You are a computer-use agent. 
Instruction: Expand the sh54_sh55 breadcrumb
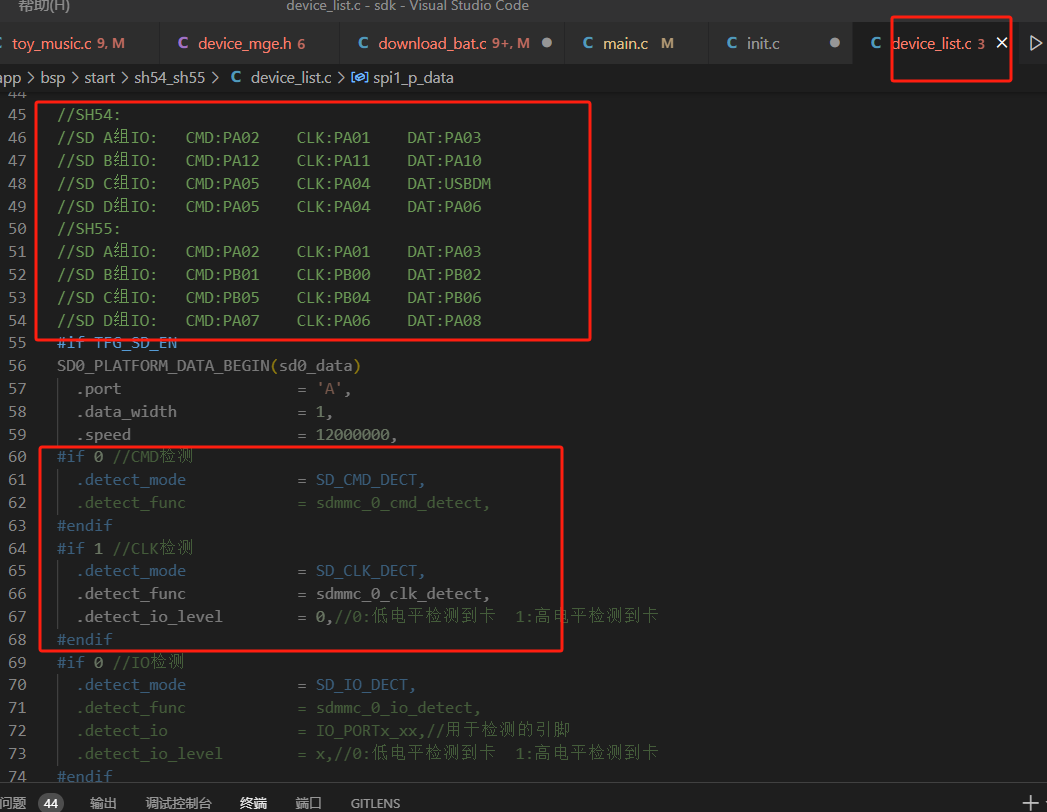tap(170, 77)
